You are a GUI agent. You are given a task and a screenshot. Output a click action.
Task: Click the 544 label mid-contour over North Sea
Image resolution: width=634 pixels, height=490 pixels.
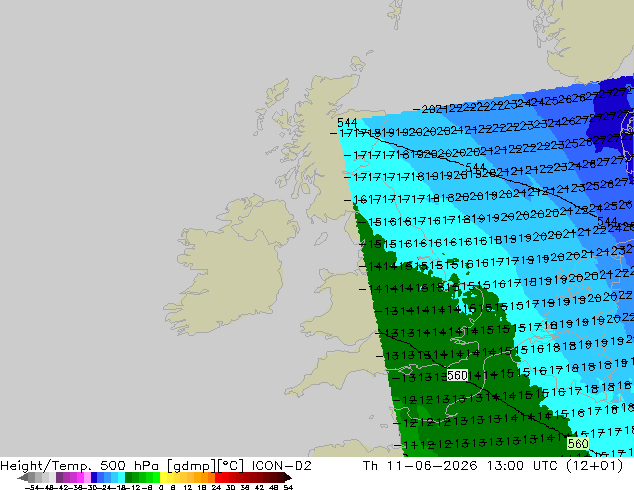tap(475, 167)
